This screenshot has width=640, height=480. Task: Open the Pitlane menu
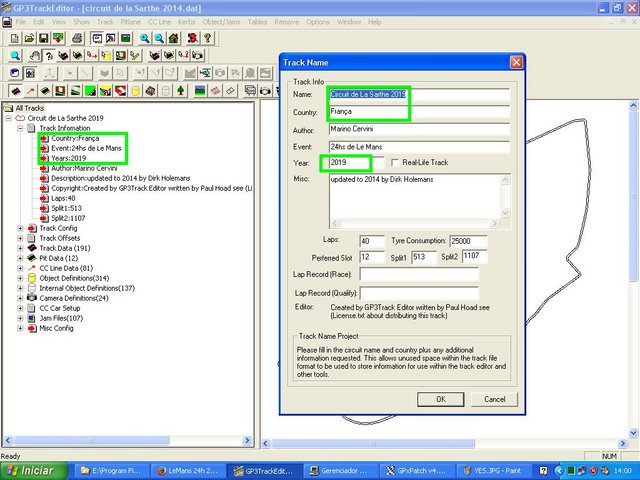131,22
